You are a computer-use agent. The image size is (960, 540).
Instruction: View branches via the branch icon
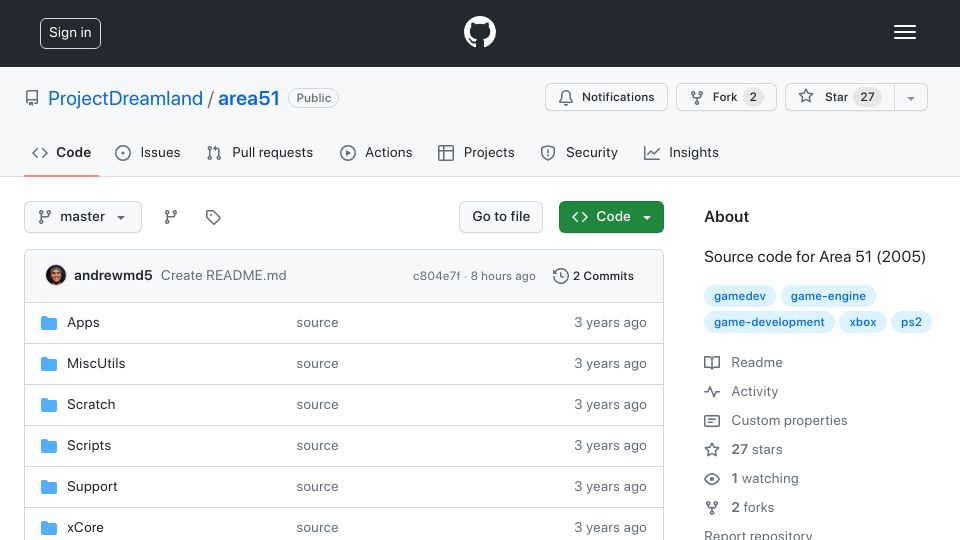click(171, 217)
